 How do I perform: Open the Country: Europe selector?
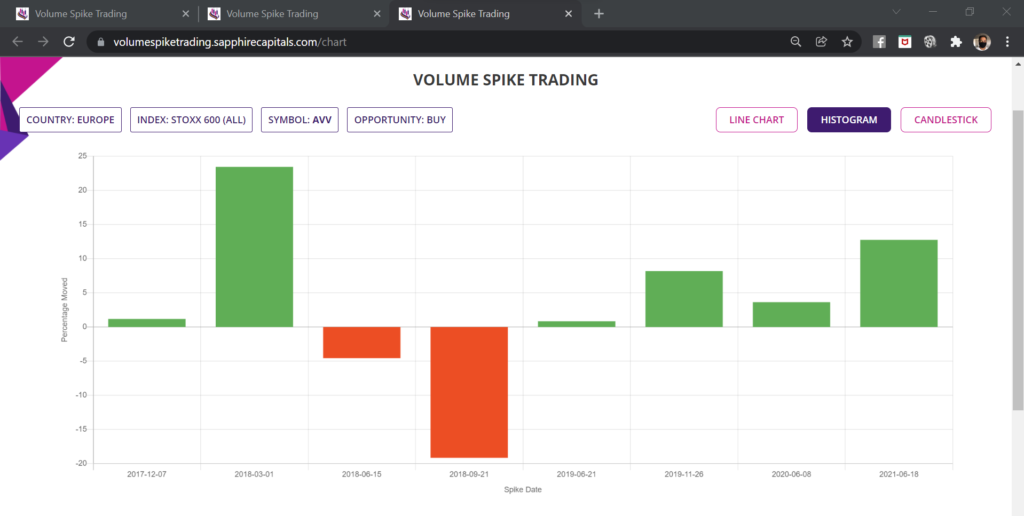[70, 120]
